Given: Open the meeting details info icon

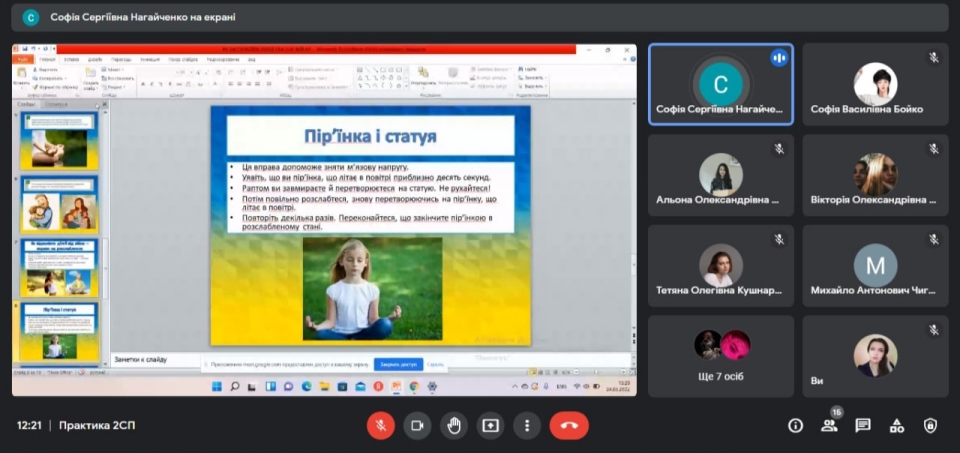Looking at the screenshot, I should (x=795, y=425).
